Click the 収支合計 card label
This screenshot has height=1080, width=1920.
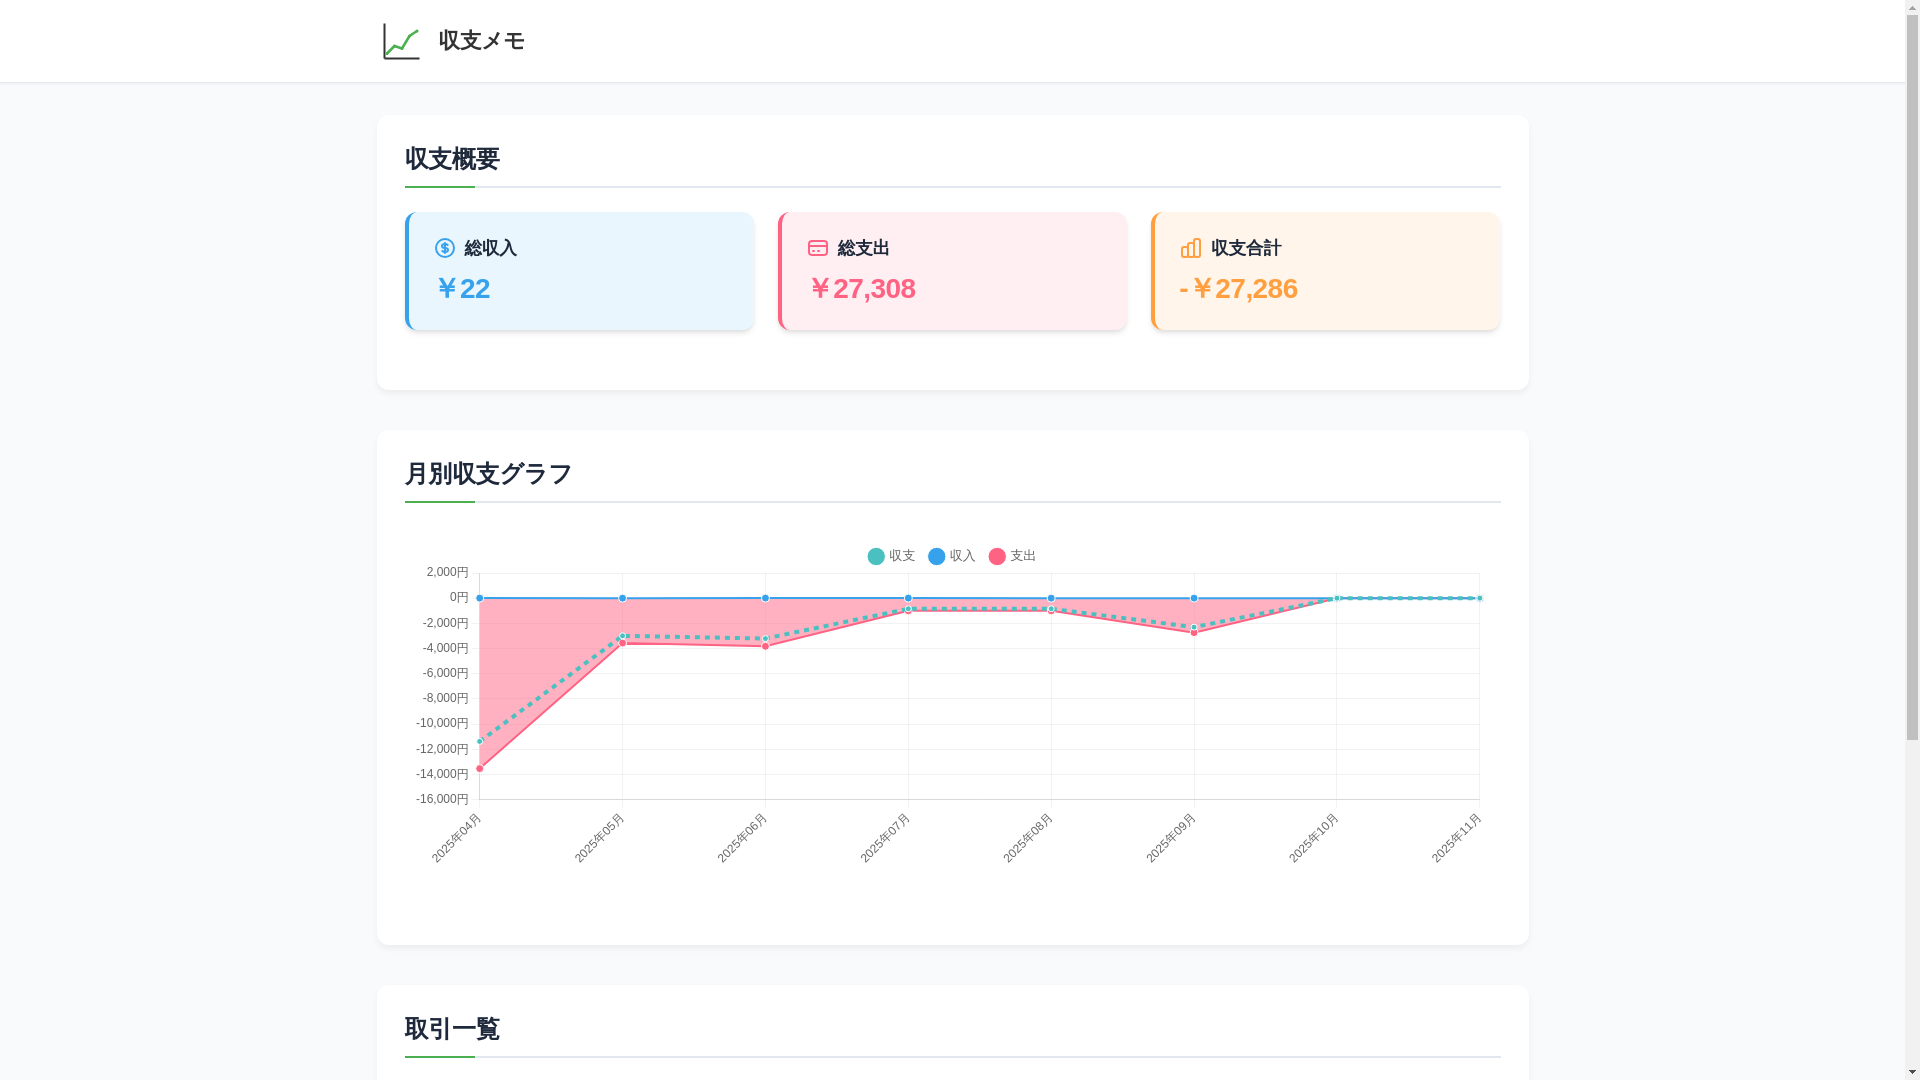[1246, 248]
